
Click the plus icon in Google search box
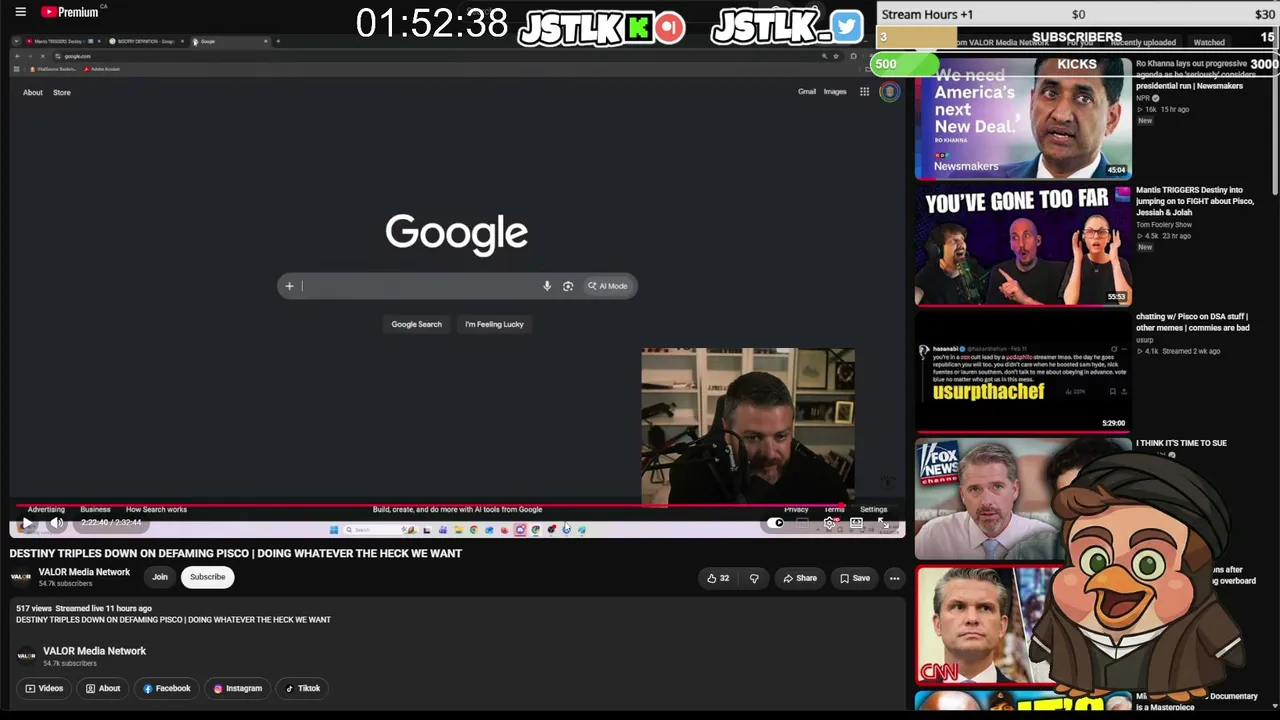[289, 286]
